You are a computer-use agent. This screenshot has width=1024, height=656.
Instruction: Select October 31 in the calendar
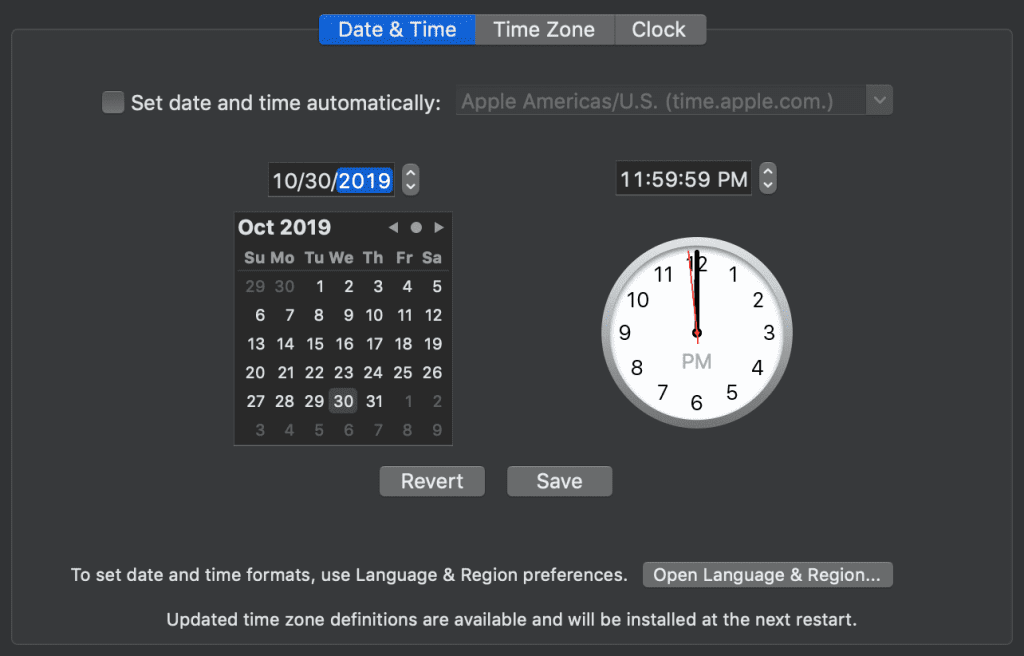(374, 401)
